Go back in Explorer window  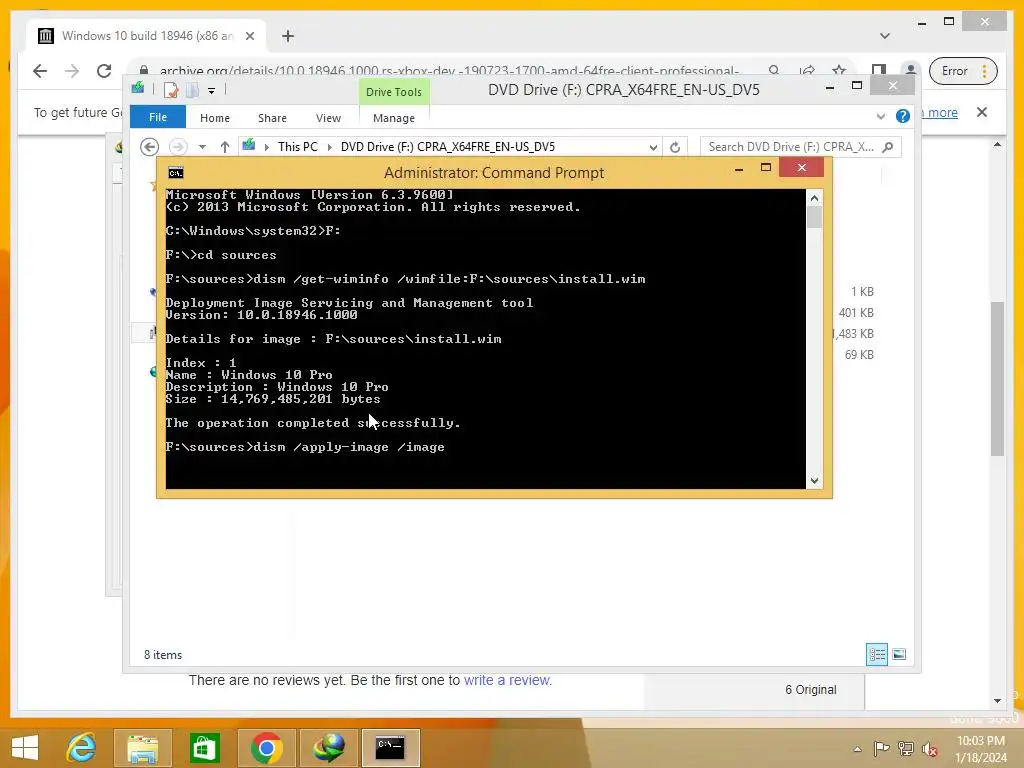[150, 147]
